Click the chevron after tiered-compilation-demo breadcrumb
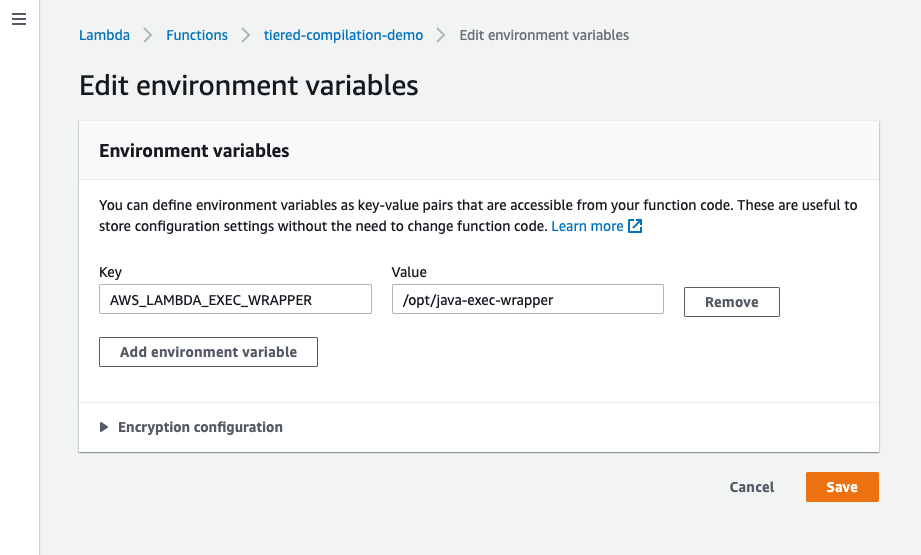Image resolution: width=921 pixels, height=555 pixels. [441, 35]
